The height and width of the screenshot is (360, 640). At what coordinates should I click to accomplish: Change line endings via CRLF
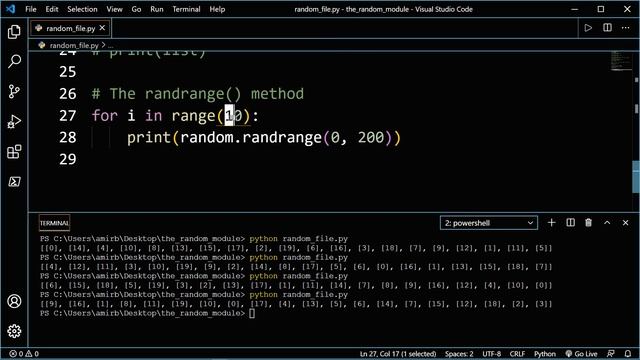pos(517,354)
